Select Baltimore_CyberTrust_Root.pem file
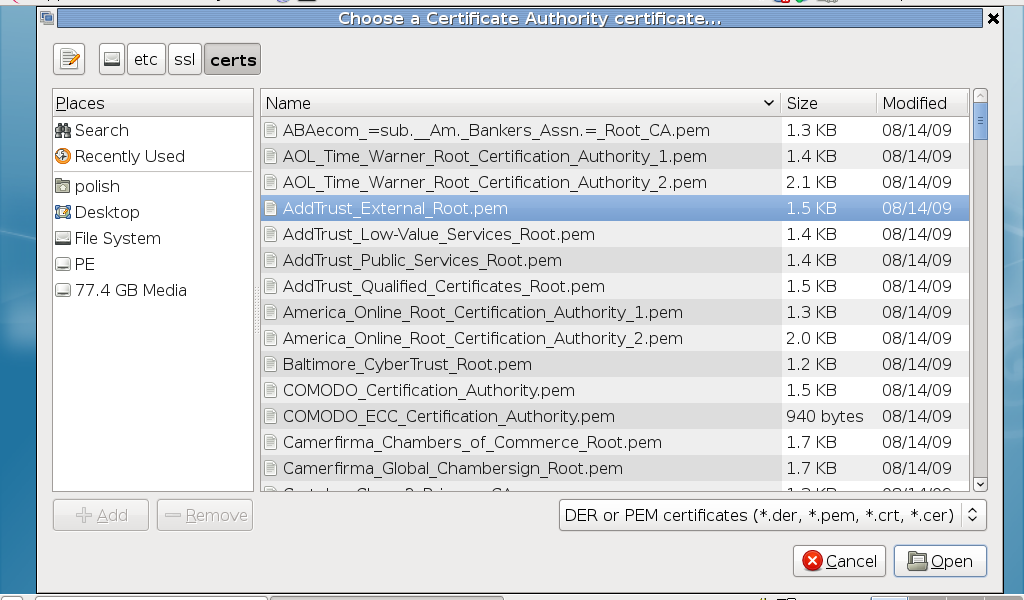The width and height of the screenshot is (1024, 600). 407,364
